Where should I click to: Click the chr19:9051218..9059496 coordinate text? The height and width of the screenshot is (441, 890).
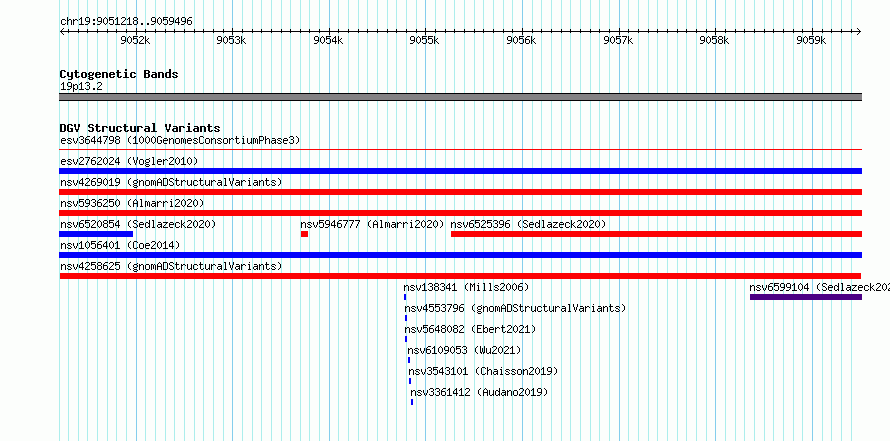[x=126, y=21]
